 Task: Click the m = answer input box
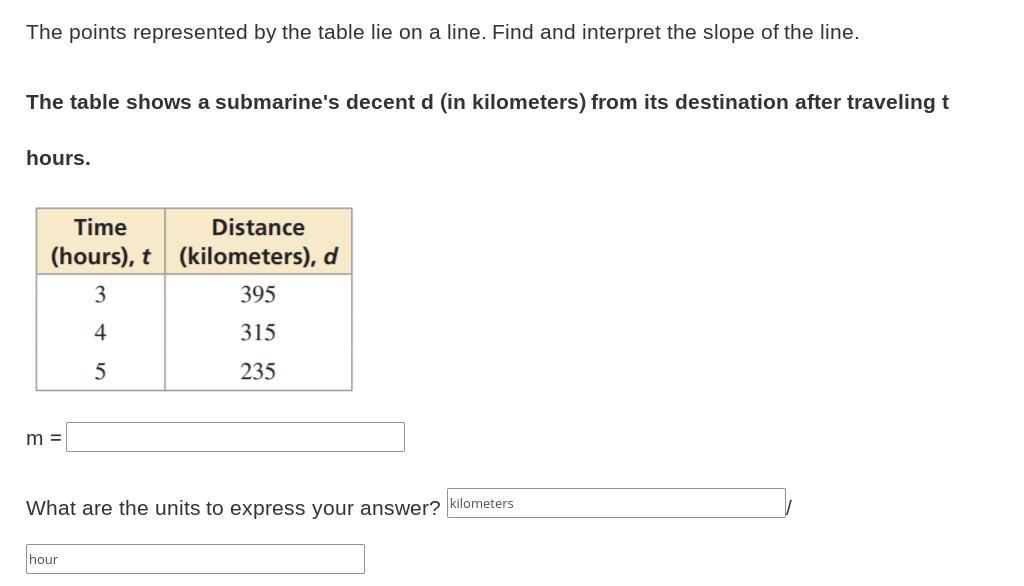[235, 437]
